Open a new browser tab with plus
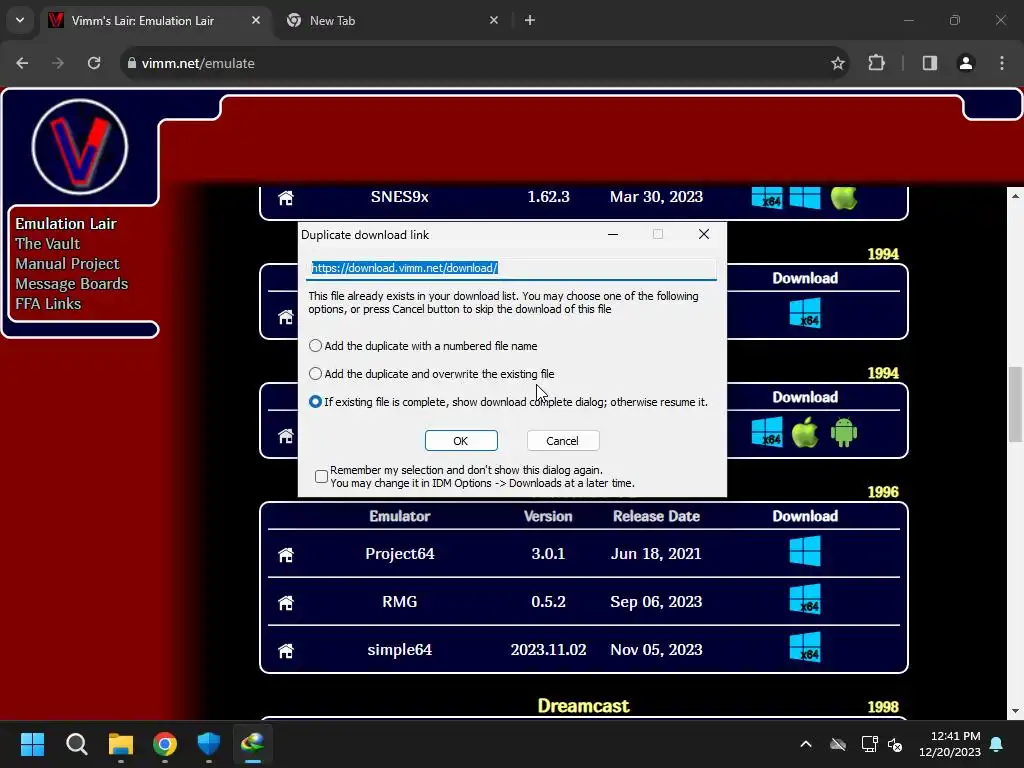Image resolution: width=1024 pixels, height=768 pixels. click(x=530, y=20)
